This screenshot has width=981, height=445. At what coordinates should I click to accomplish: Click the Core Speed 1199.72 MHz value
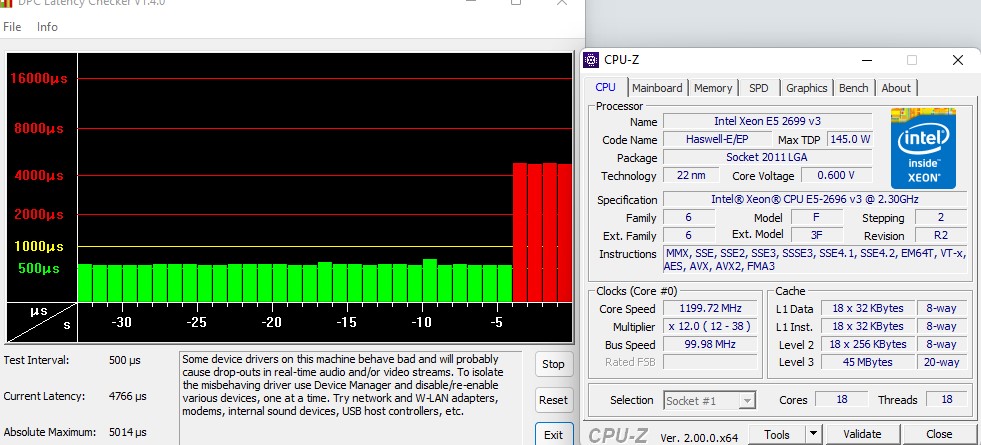click(x=710, y=309)
